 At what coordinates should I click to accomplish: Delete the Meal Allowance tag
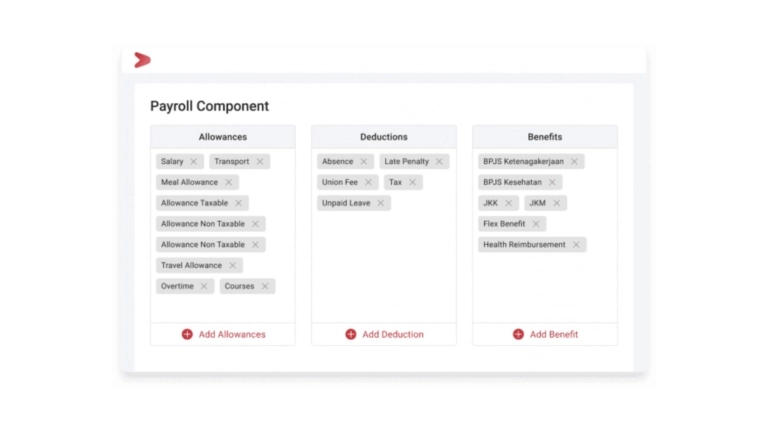pos(229,182)
